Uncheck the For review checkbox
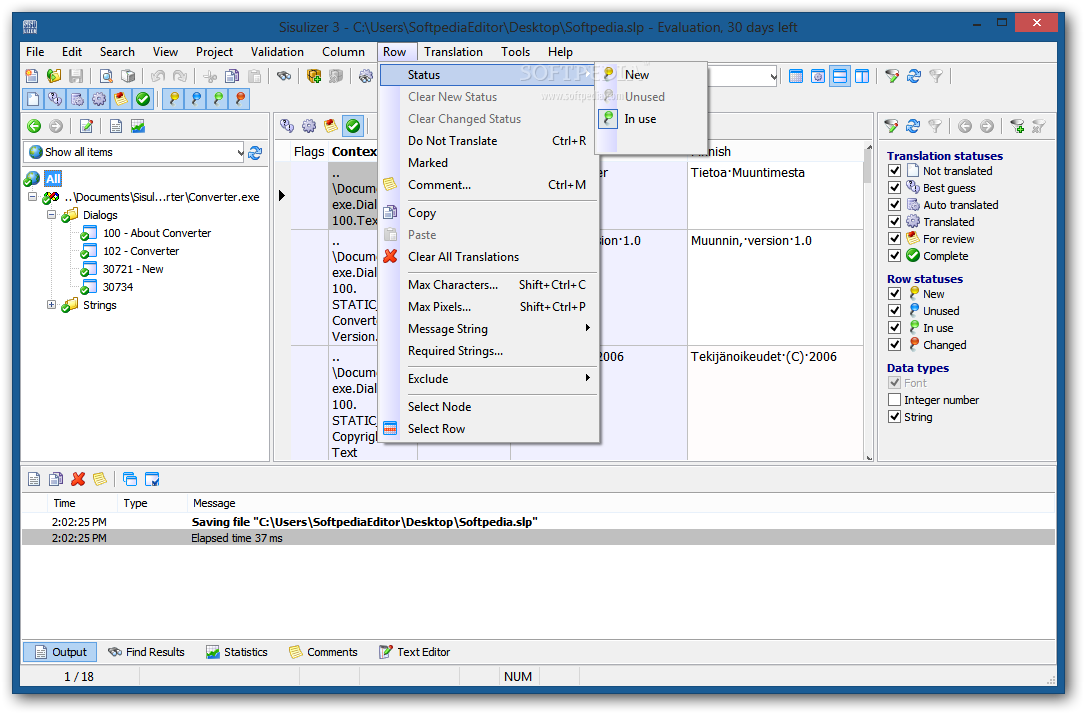The width and height of the screenshot is (1085, 714). click(895, 239)
